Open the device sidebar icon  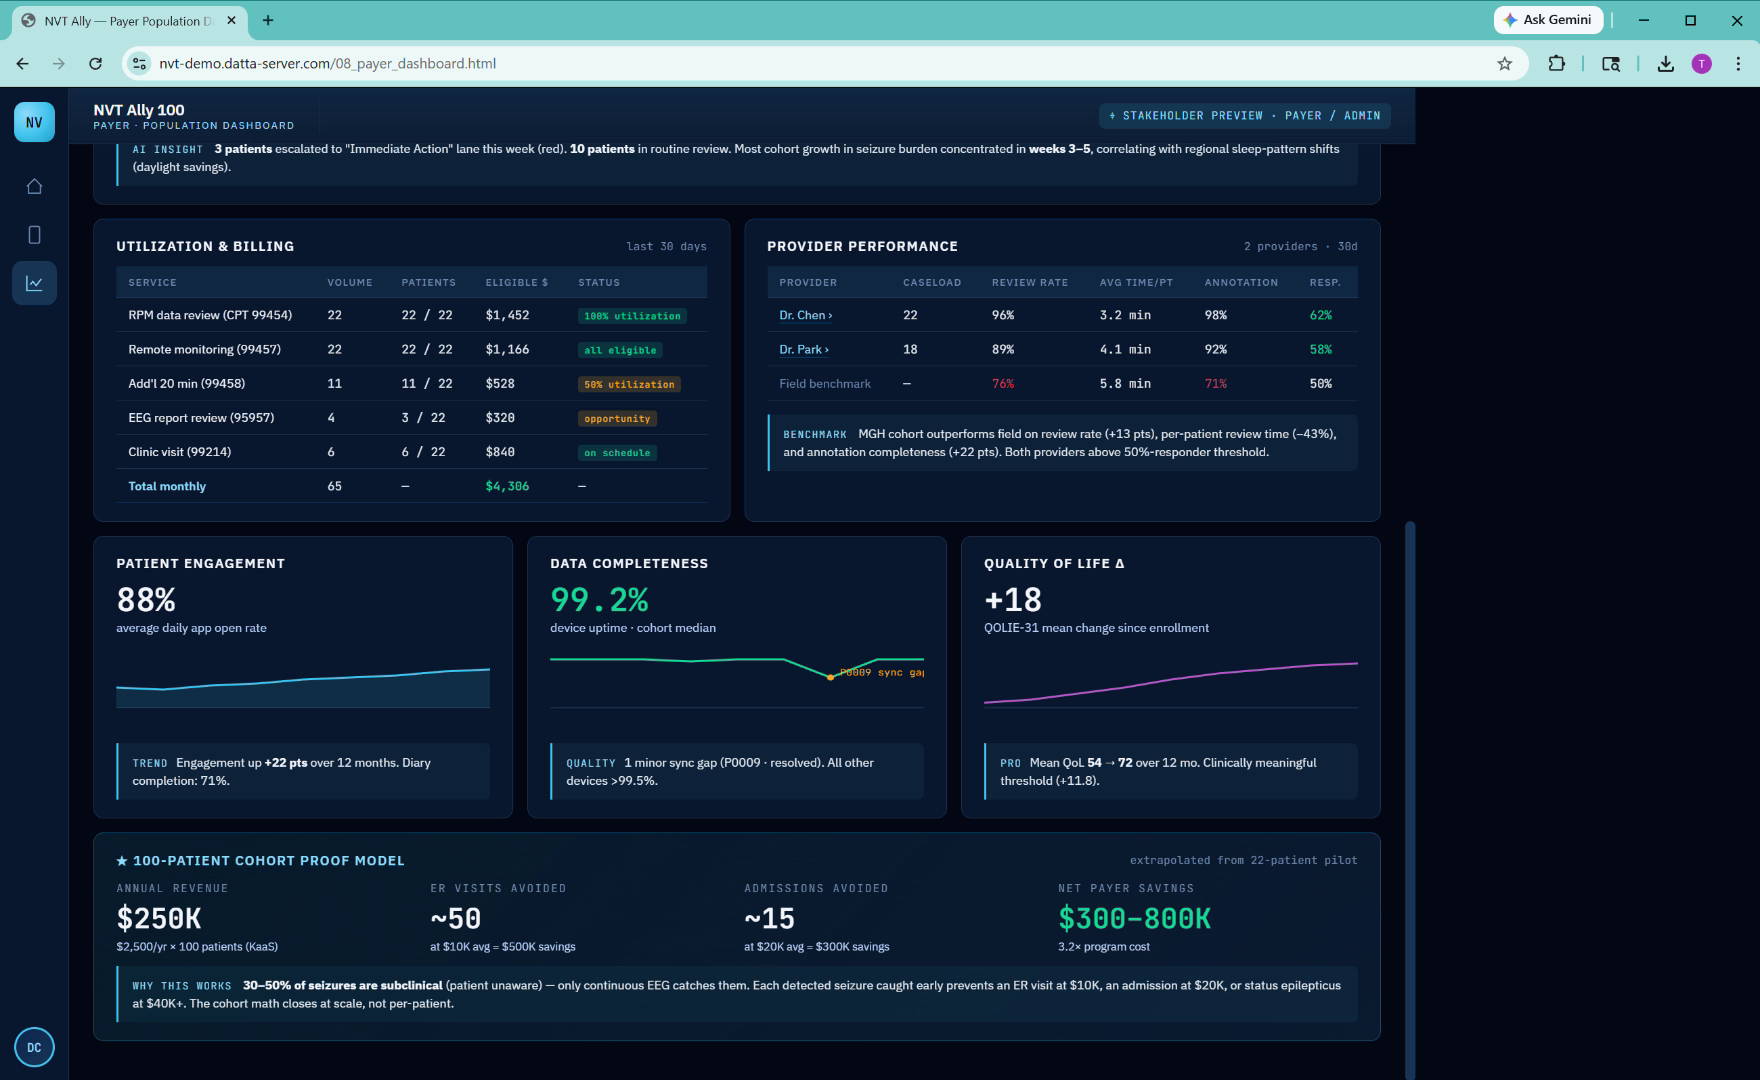coord(34,235)
